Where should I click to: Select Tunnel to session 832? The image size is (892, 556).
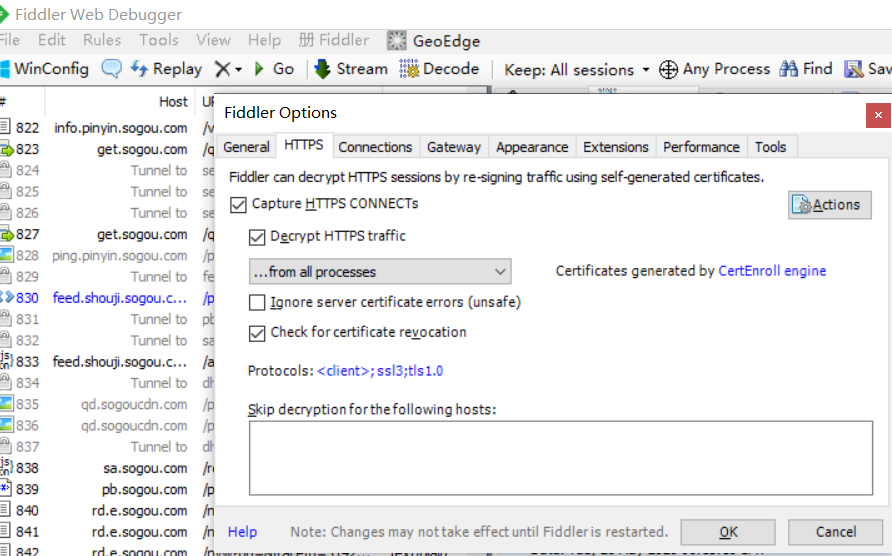107,340
